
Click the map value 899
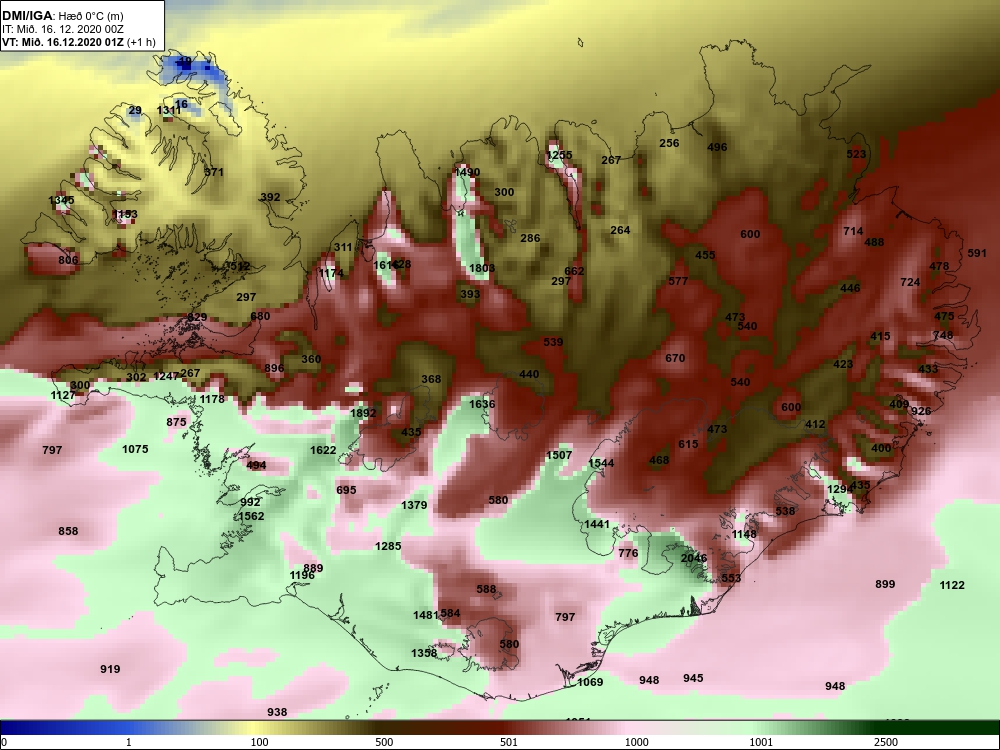pyautogui.click(x=885, y=584)
